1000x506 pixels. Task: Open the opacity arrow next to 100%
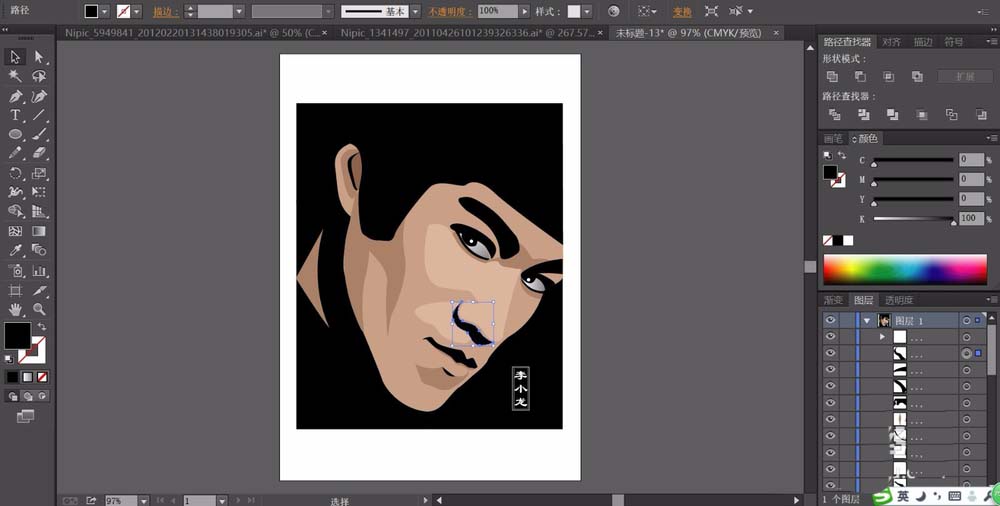pos(524,11)
